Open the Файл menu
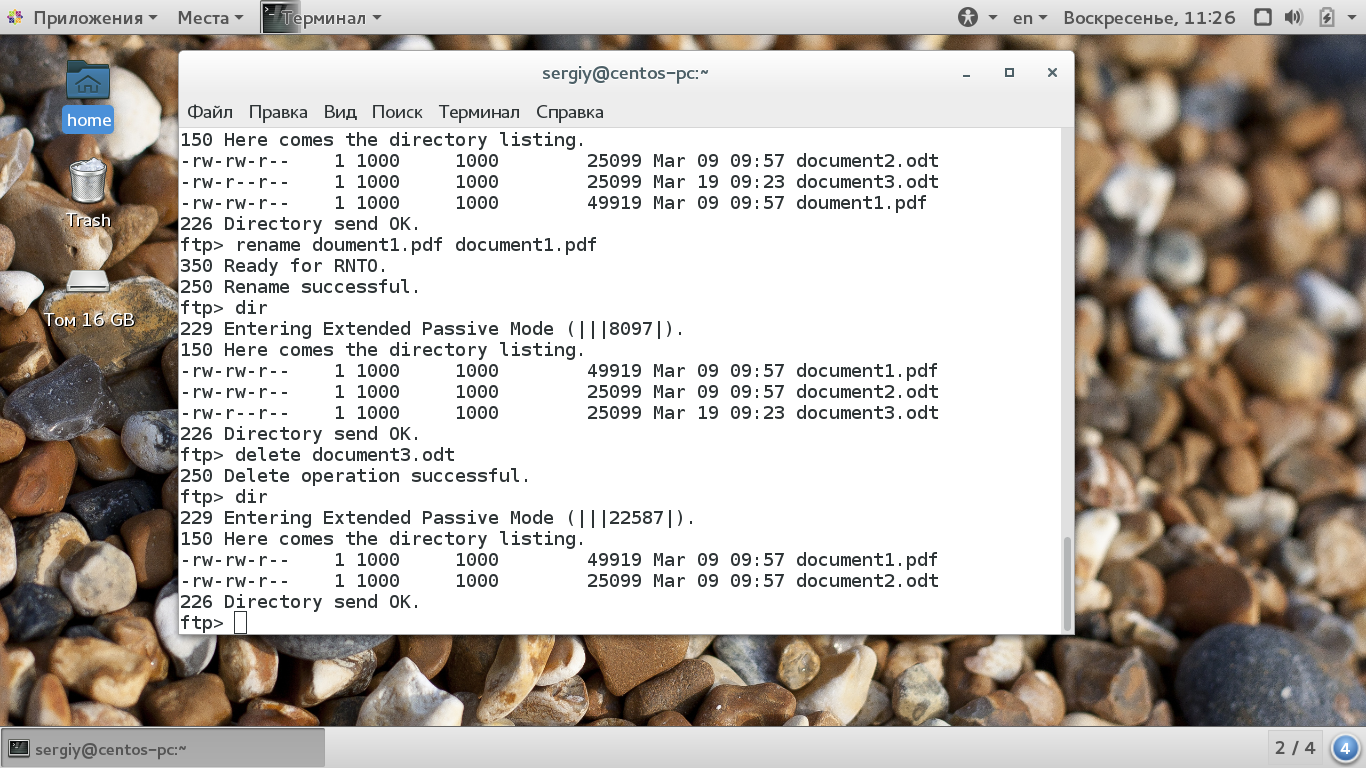1366x768 pixels. click(209, 112)
